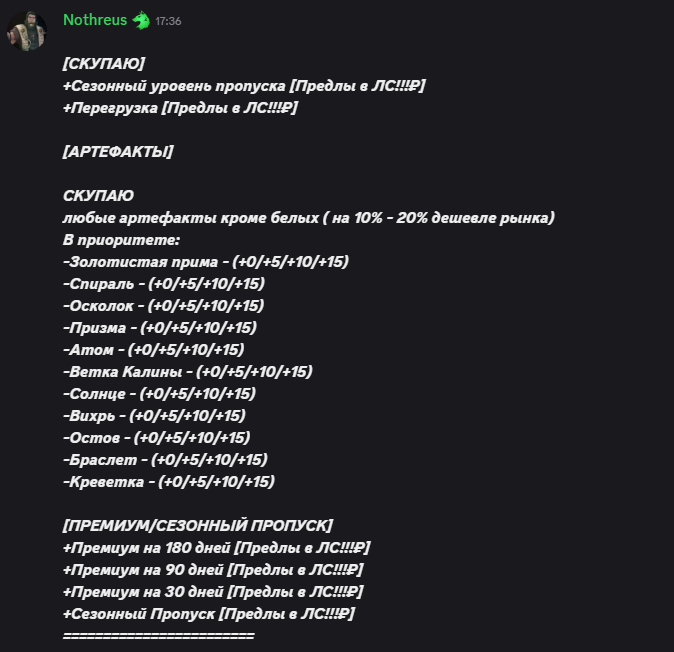Click the Премиум на 180 дней line
The image size is (674, 652).
[217, 548]
